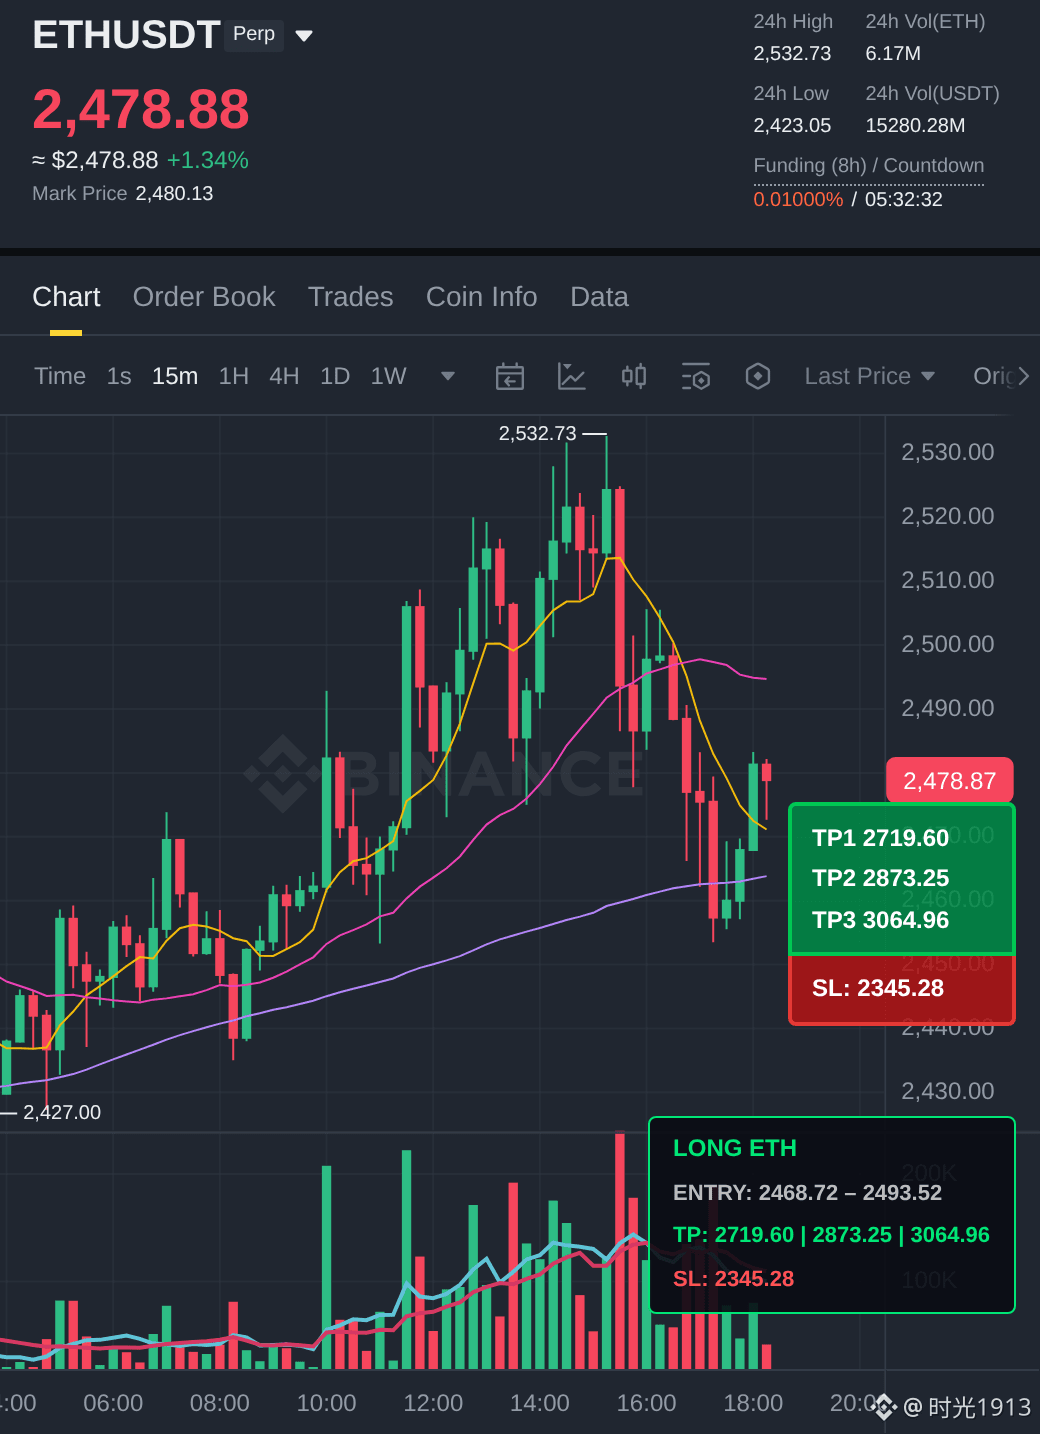Open the Data tab
Screen dimensions: 1040x1434
point(599,297)
